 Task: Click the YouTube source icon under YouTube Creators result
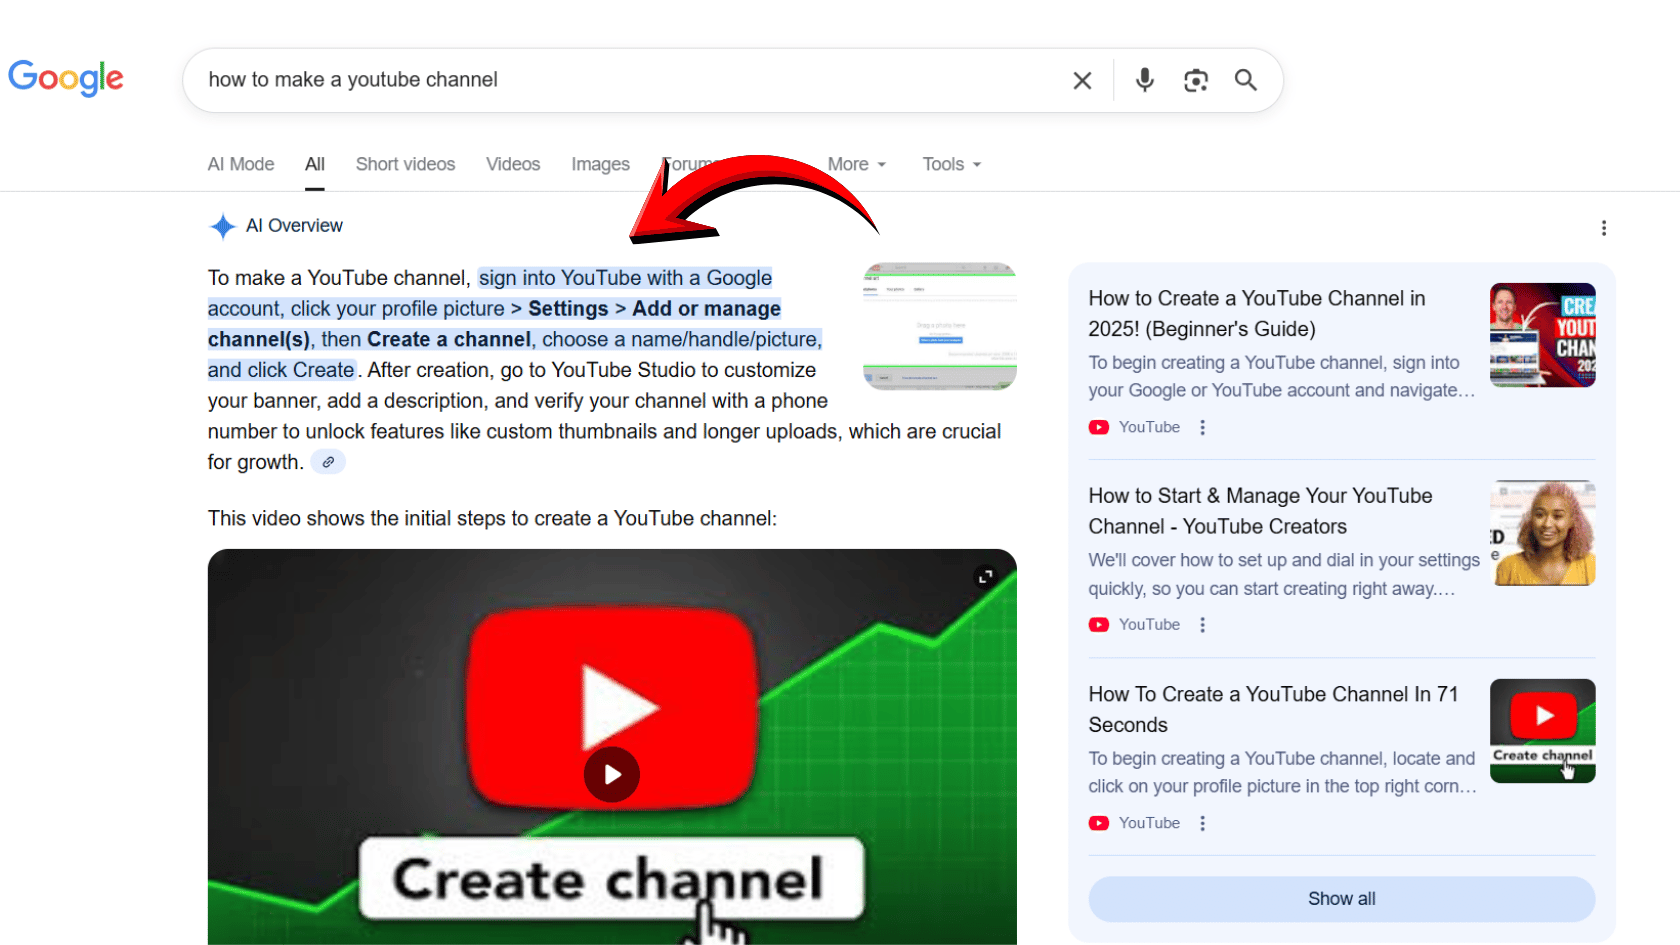point(1099,625)
